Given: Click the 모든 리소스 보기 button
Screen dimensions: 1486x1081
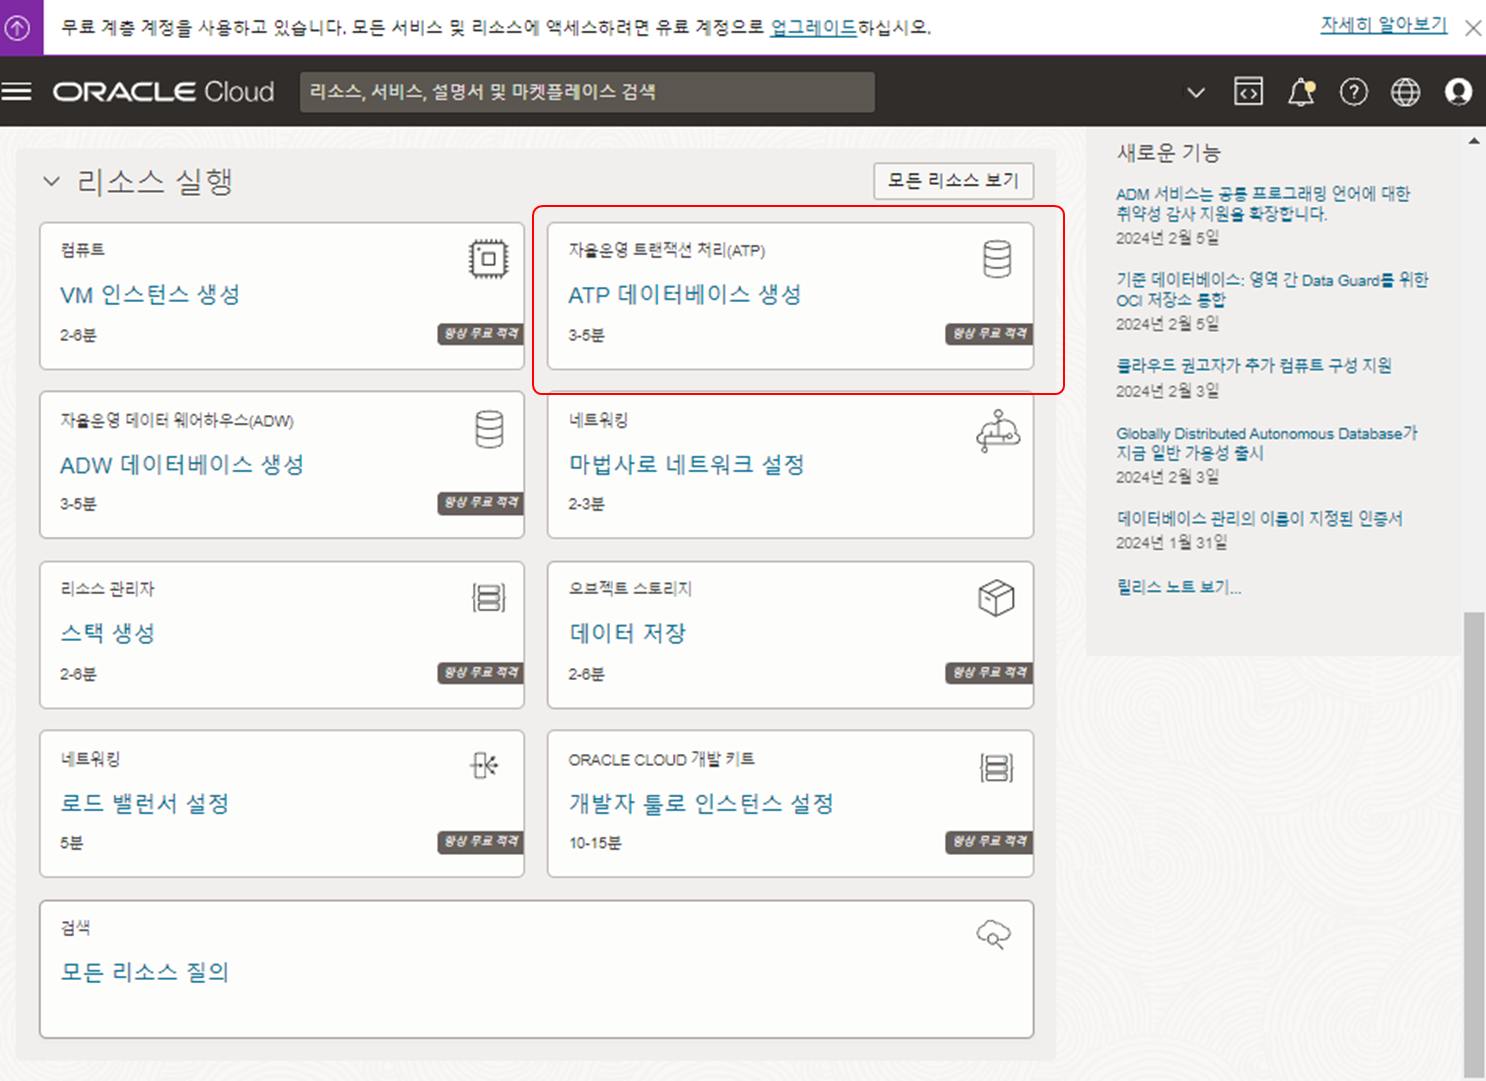Looking at the screenshot, I should click(953, 181).
